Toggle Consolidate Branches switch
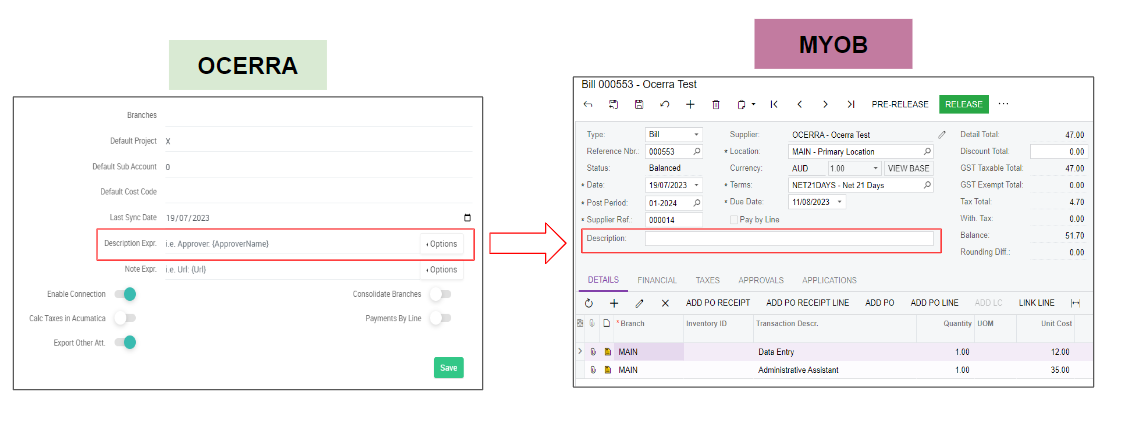Image resolution: width=1148 pixels, height=422 pixels. pyautogui.click(x=440, y=294)
